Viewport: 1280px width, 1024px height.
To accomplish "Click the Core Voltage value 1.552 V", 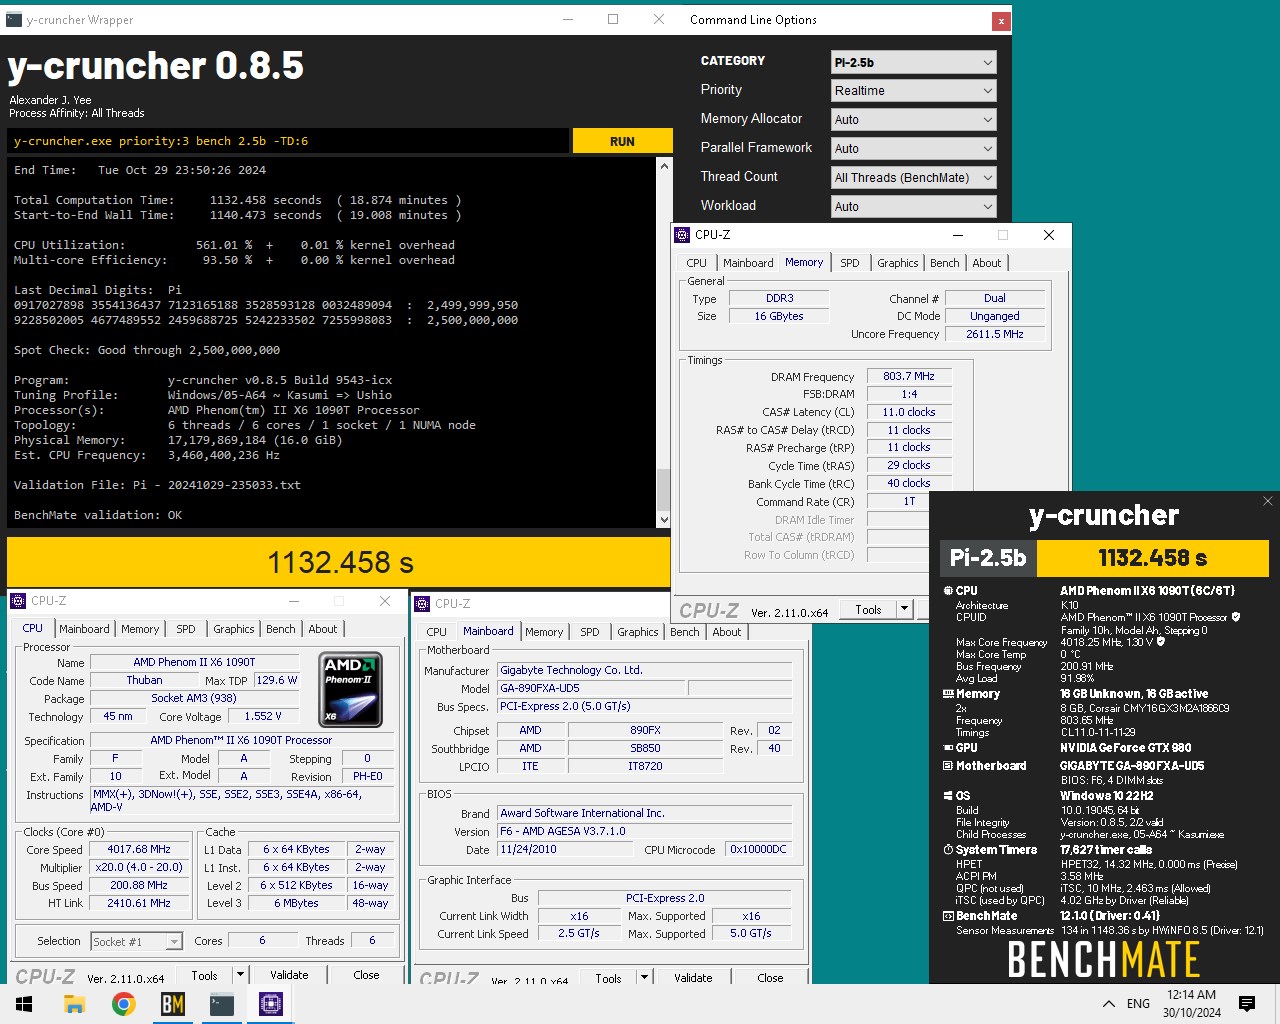I will (x=263, y=716).
